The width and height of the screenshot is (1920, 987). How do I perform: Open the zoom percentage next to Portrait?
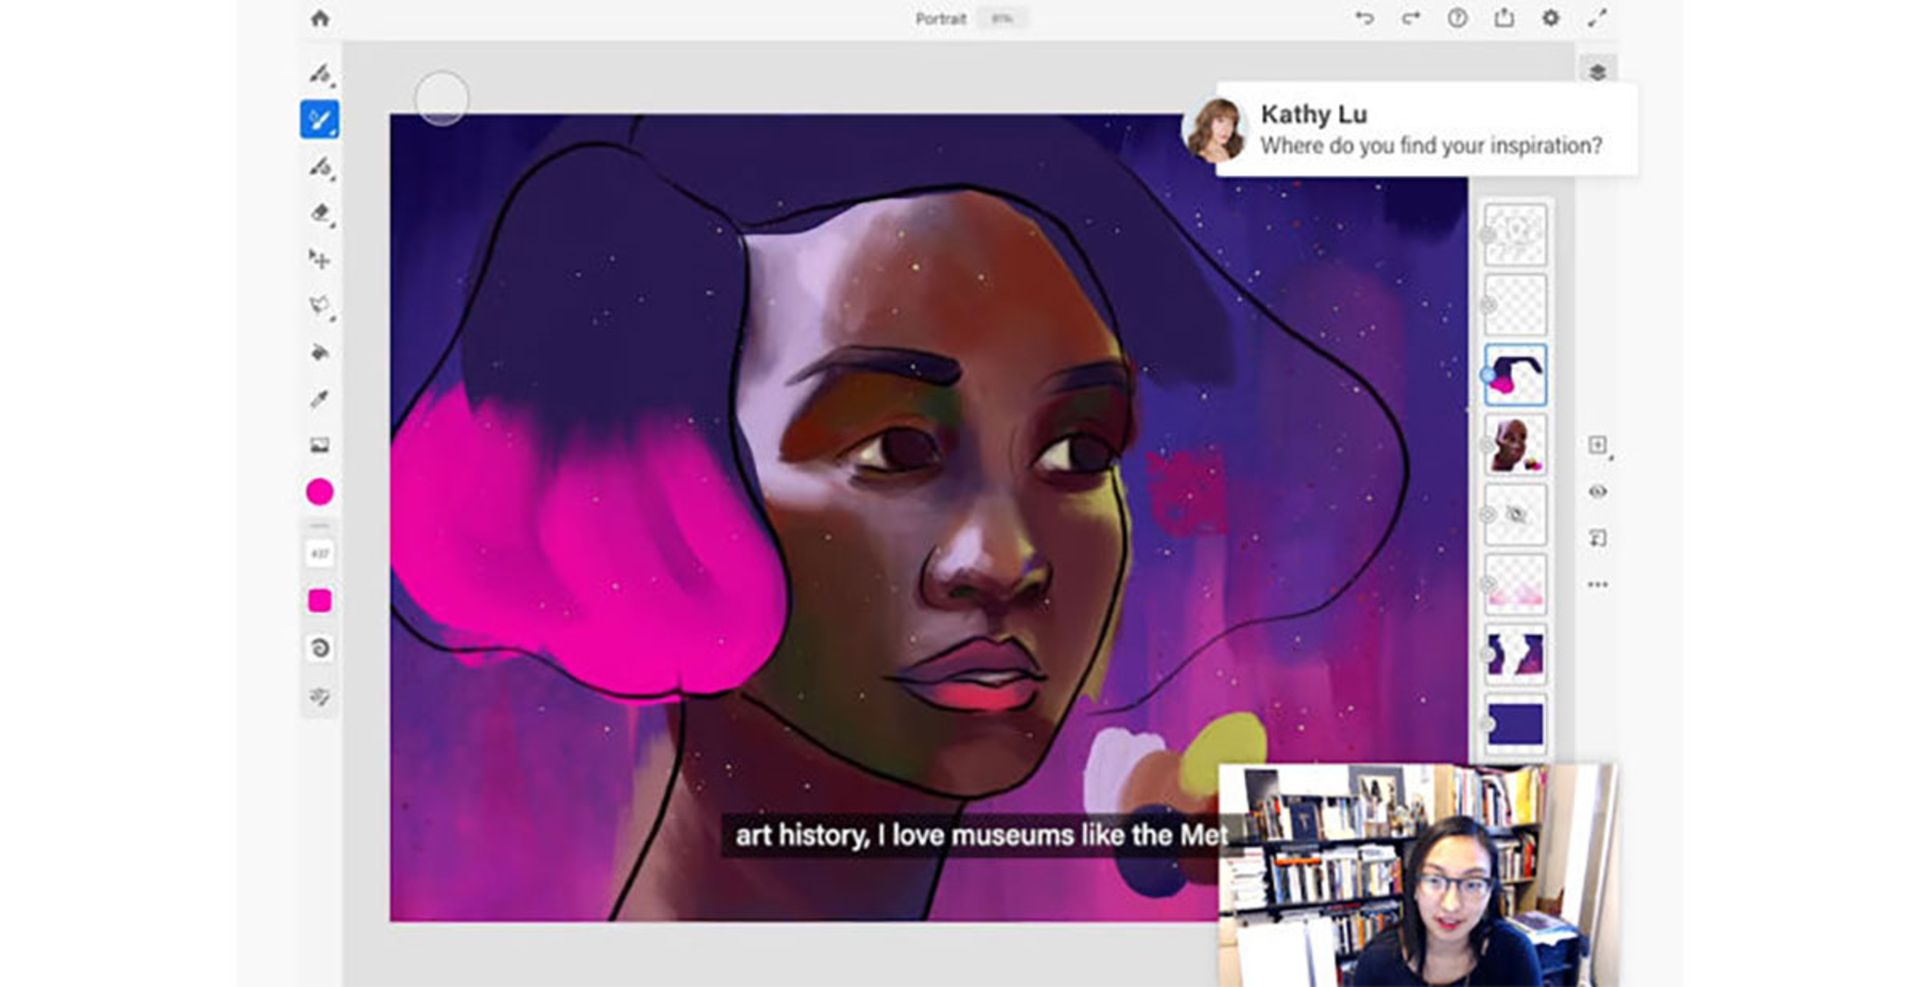(x=1001, y=19)
